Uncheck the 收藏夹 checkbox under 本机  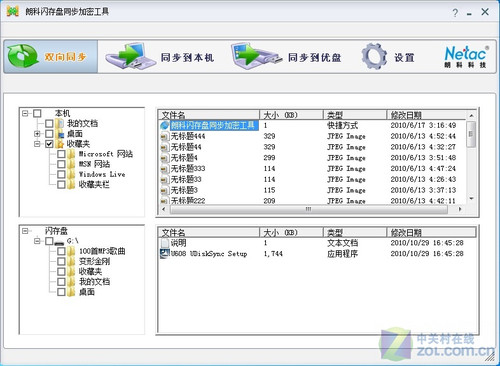(x=49, y=144)
